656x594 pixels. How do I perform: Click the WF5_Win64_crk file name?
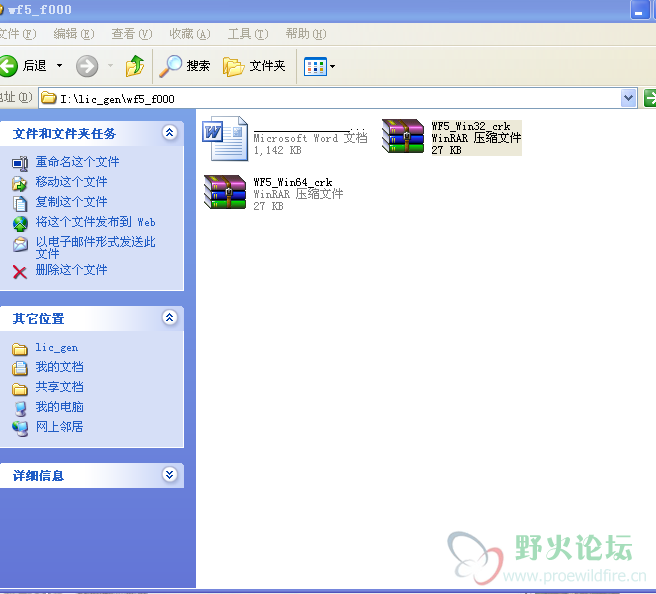293,182
